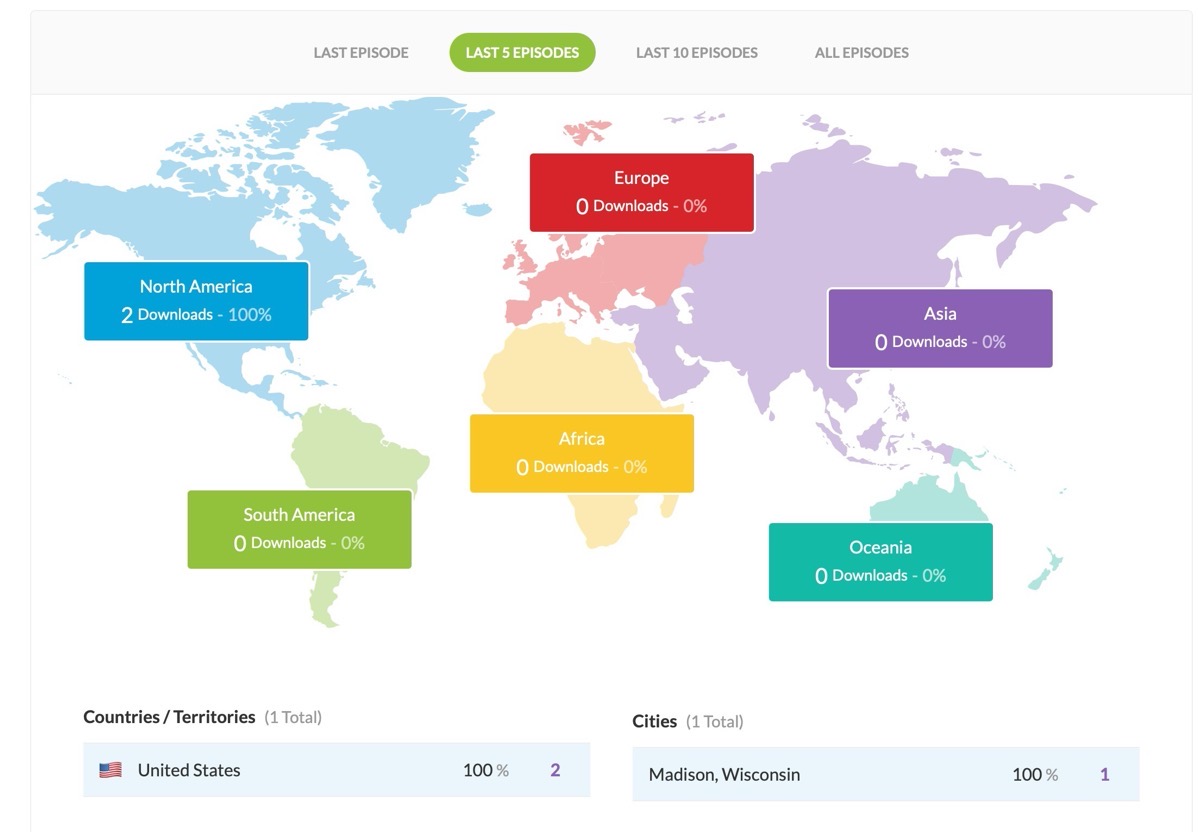
Task: Click the Madison download count 1
Action: point(1104,774)
